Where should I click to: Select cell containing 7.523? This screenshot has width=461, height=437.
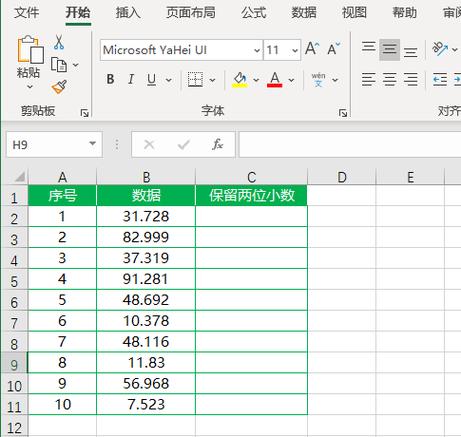tap(146, 404)
